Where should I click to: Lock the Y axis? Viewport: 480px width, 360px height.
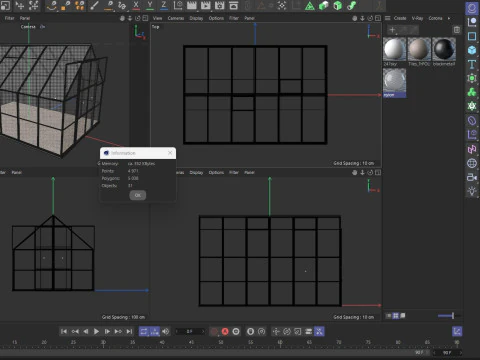click(x=150, y=5)
